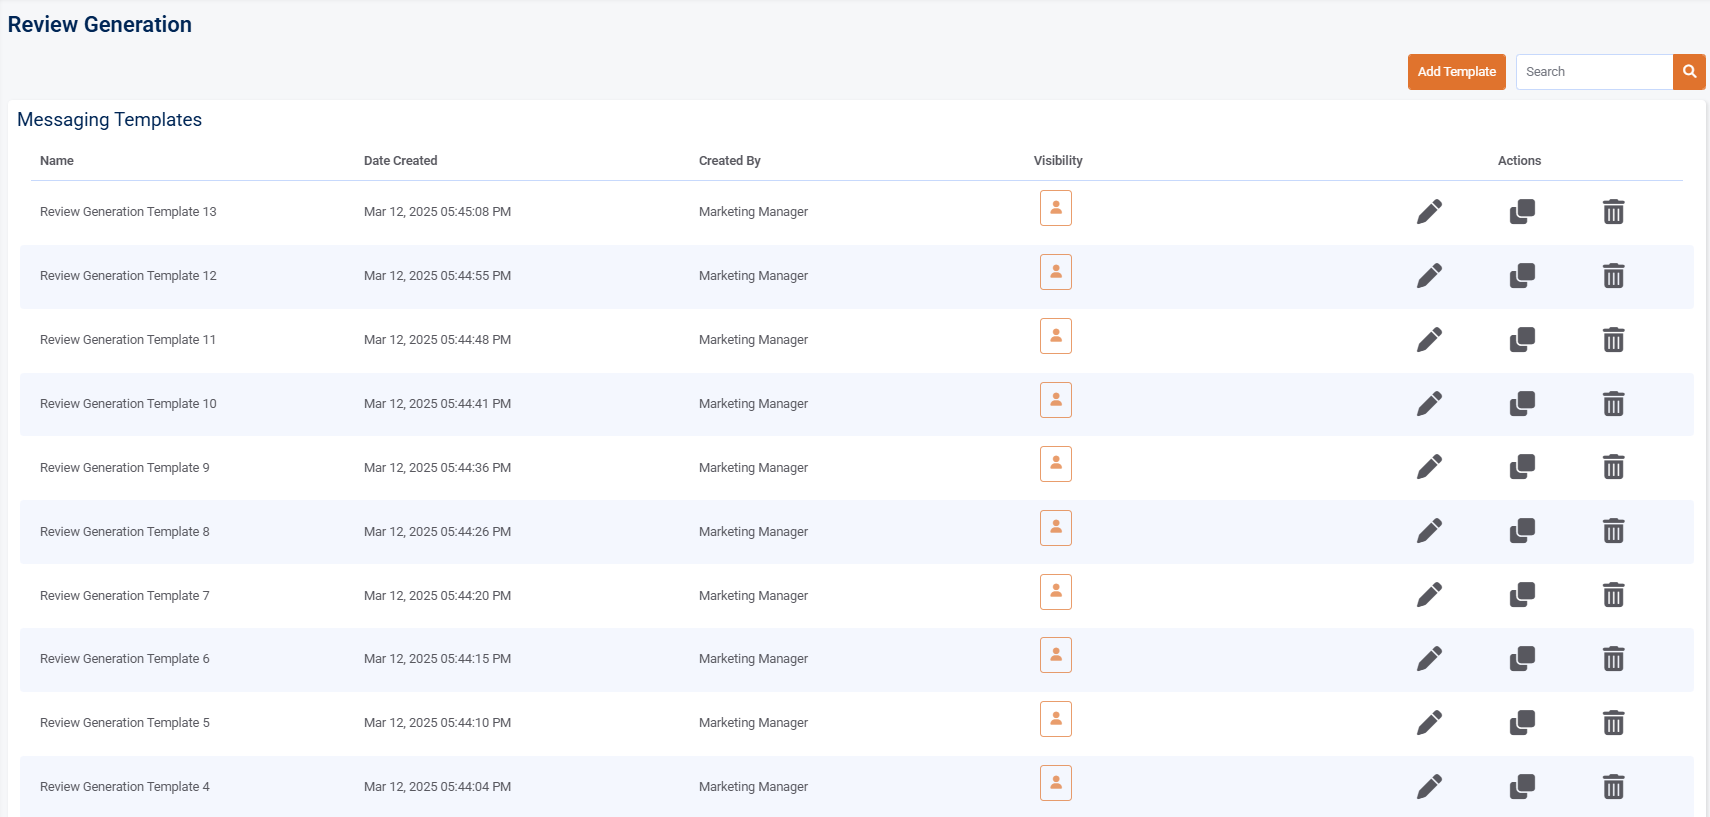The width and height of the screenshot is (1710, 817).
Task: Click the Name column header
Action: tap(57, 161)
